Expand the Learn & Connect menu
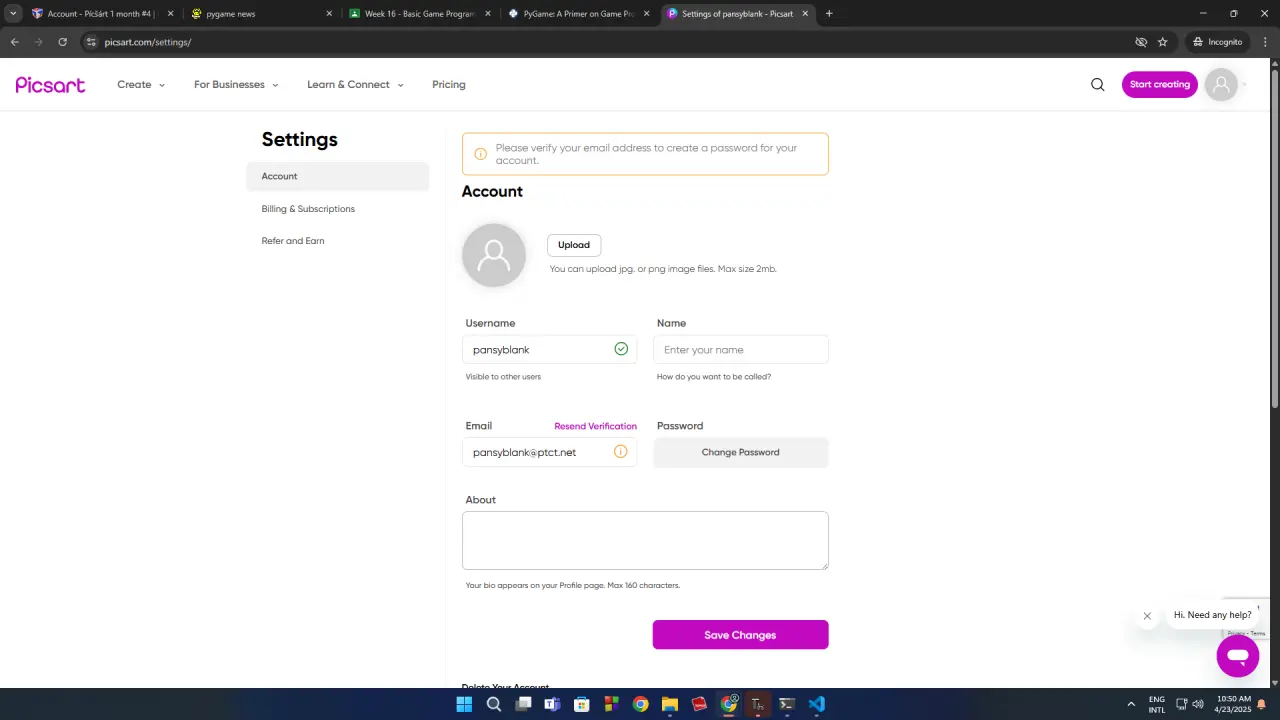The height and width of the screenshot is (720, 1280). (x=355, y=85)
